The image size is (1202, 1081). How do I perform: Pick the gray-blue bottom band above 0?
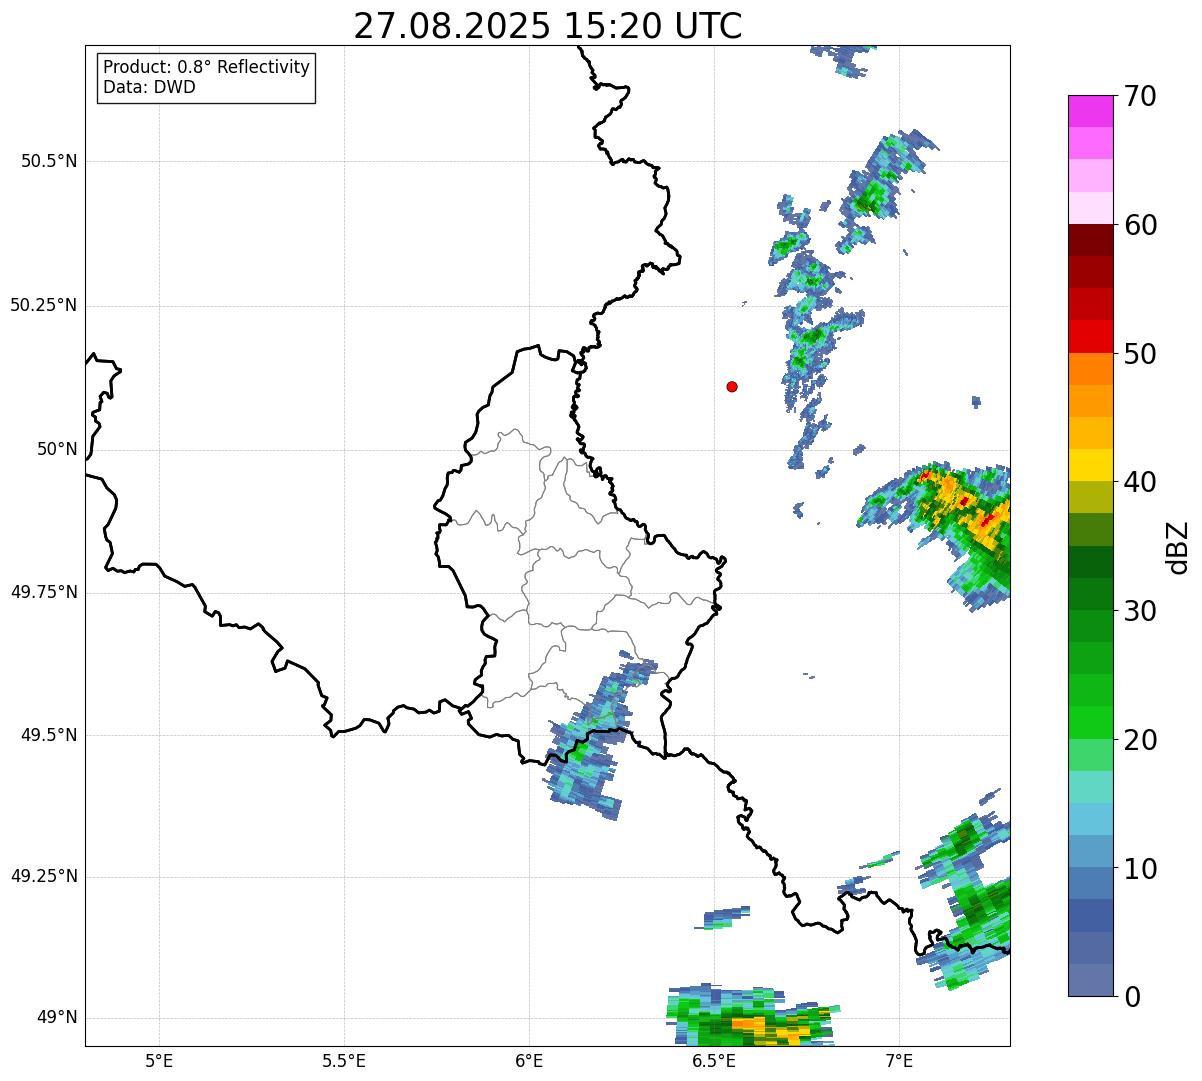(1090, 980)
